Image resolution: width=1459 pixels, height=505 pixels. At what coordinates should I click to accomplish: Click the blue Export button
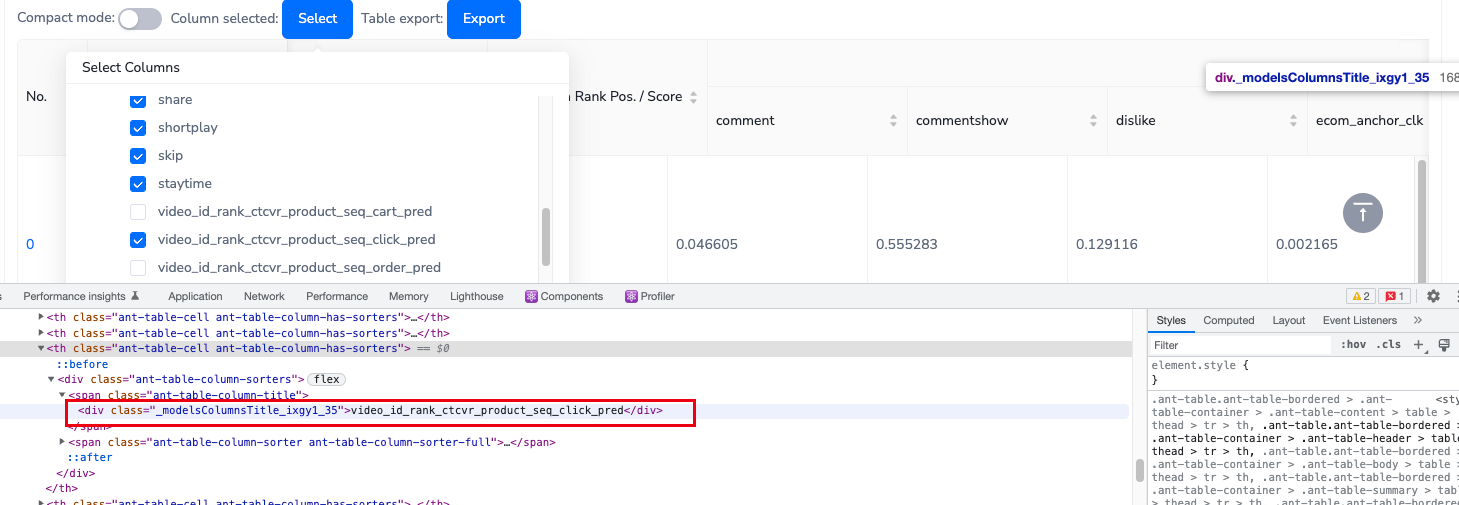click(x=483, y=19)
